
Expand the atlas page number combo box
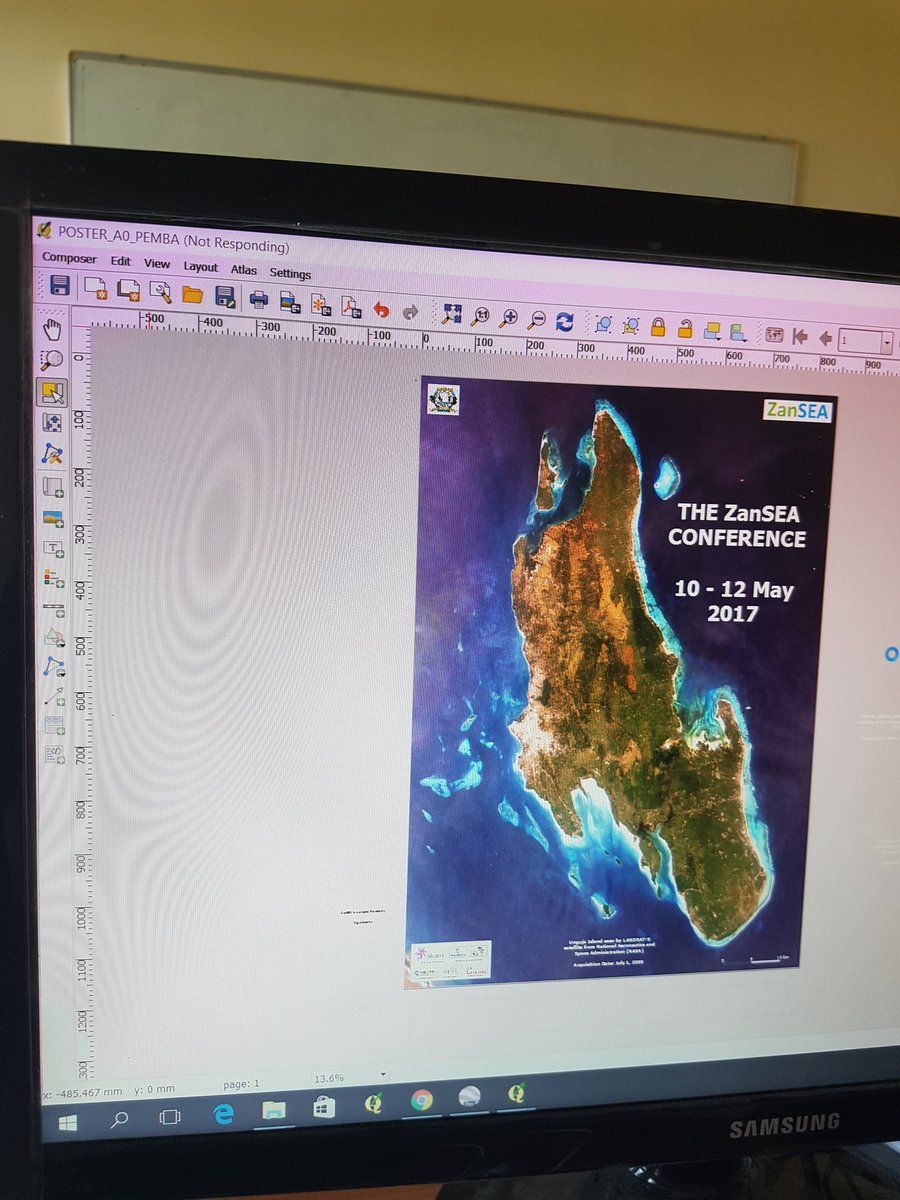click(886, 342)
